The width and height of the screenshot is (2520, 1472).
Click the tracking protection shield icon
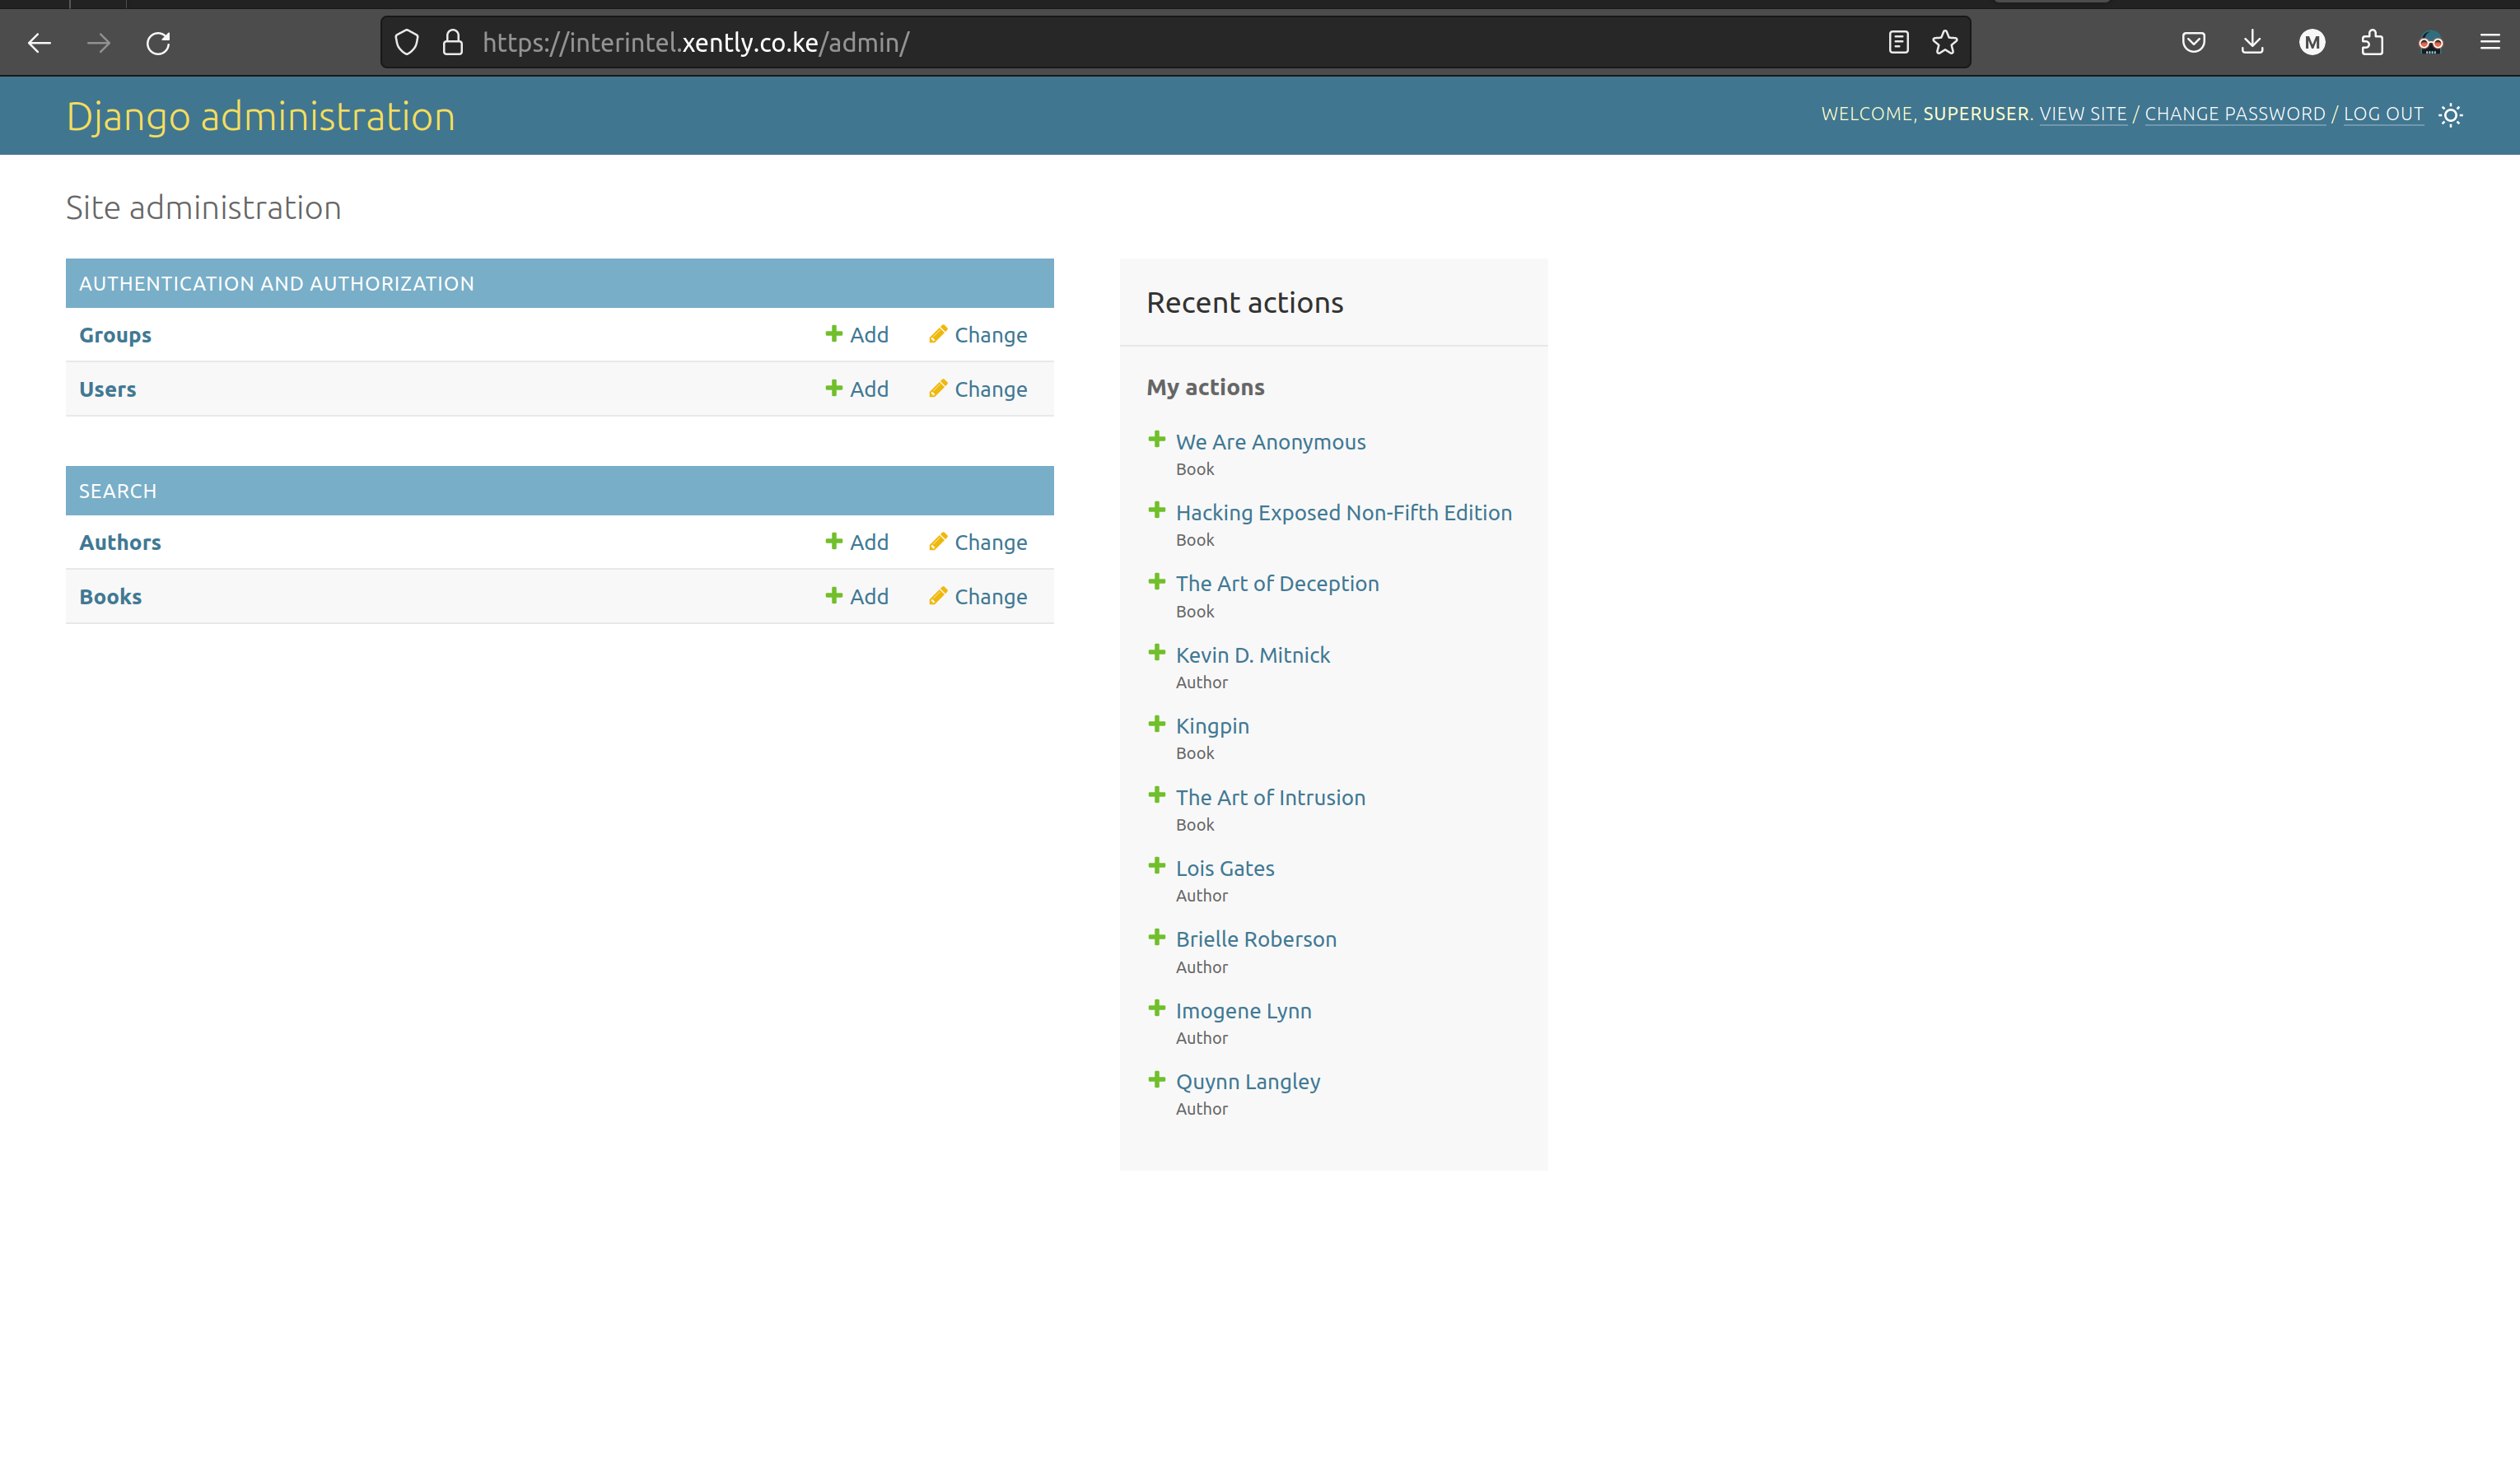pyautogui.click(x=406, y=42)
